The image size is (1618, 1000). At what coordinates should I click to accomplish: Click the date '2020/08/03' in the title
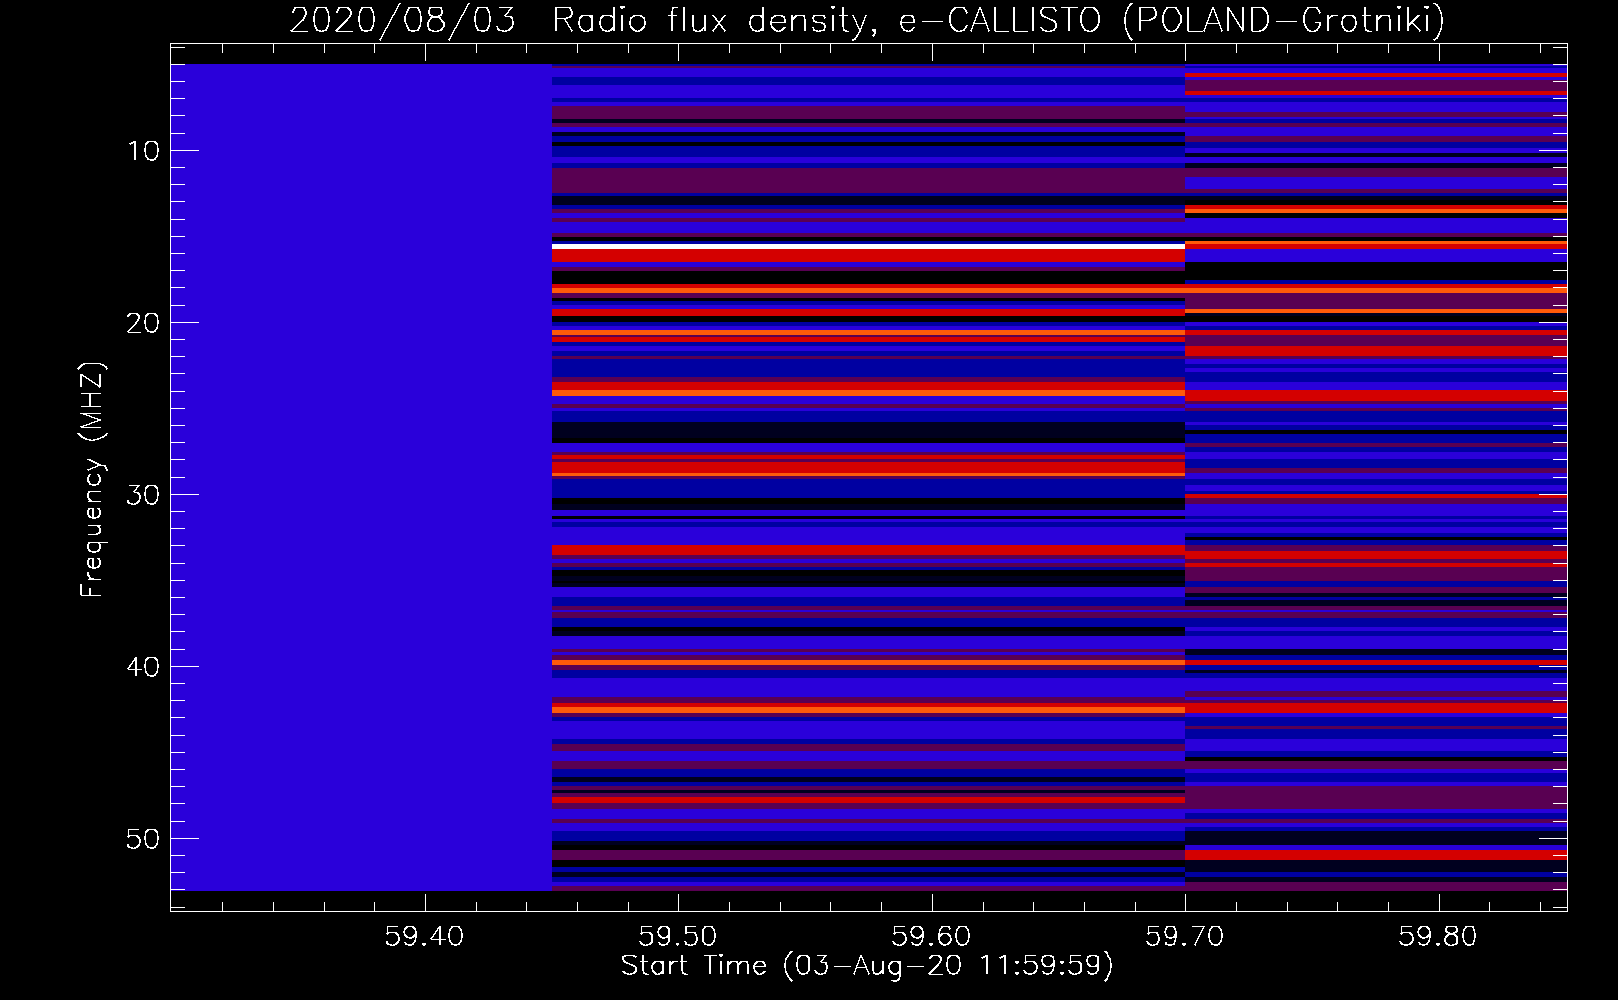point(402,20)
